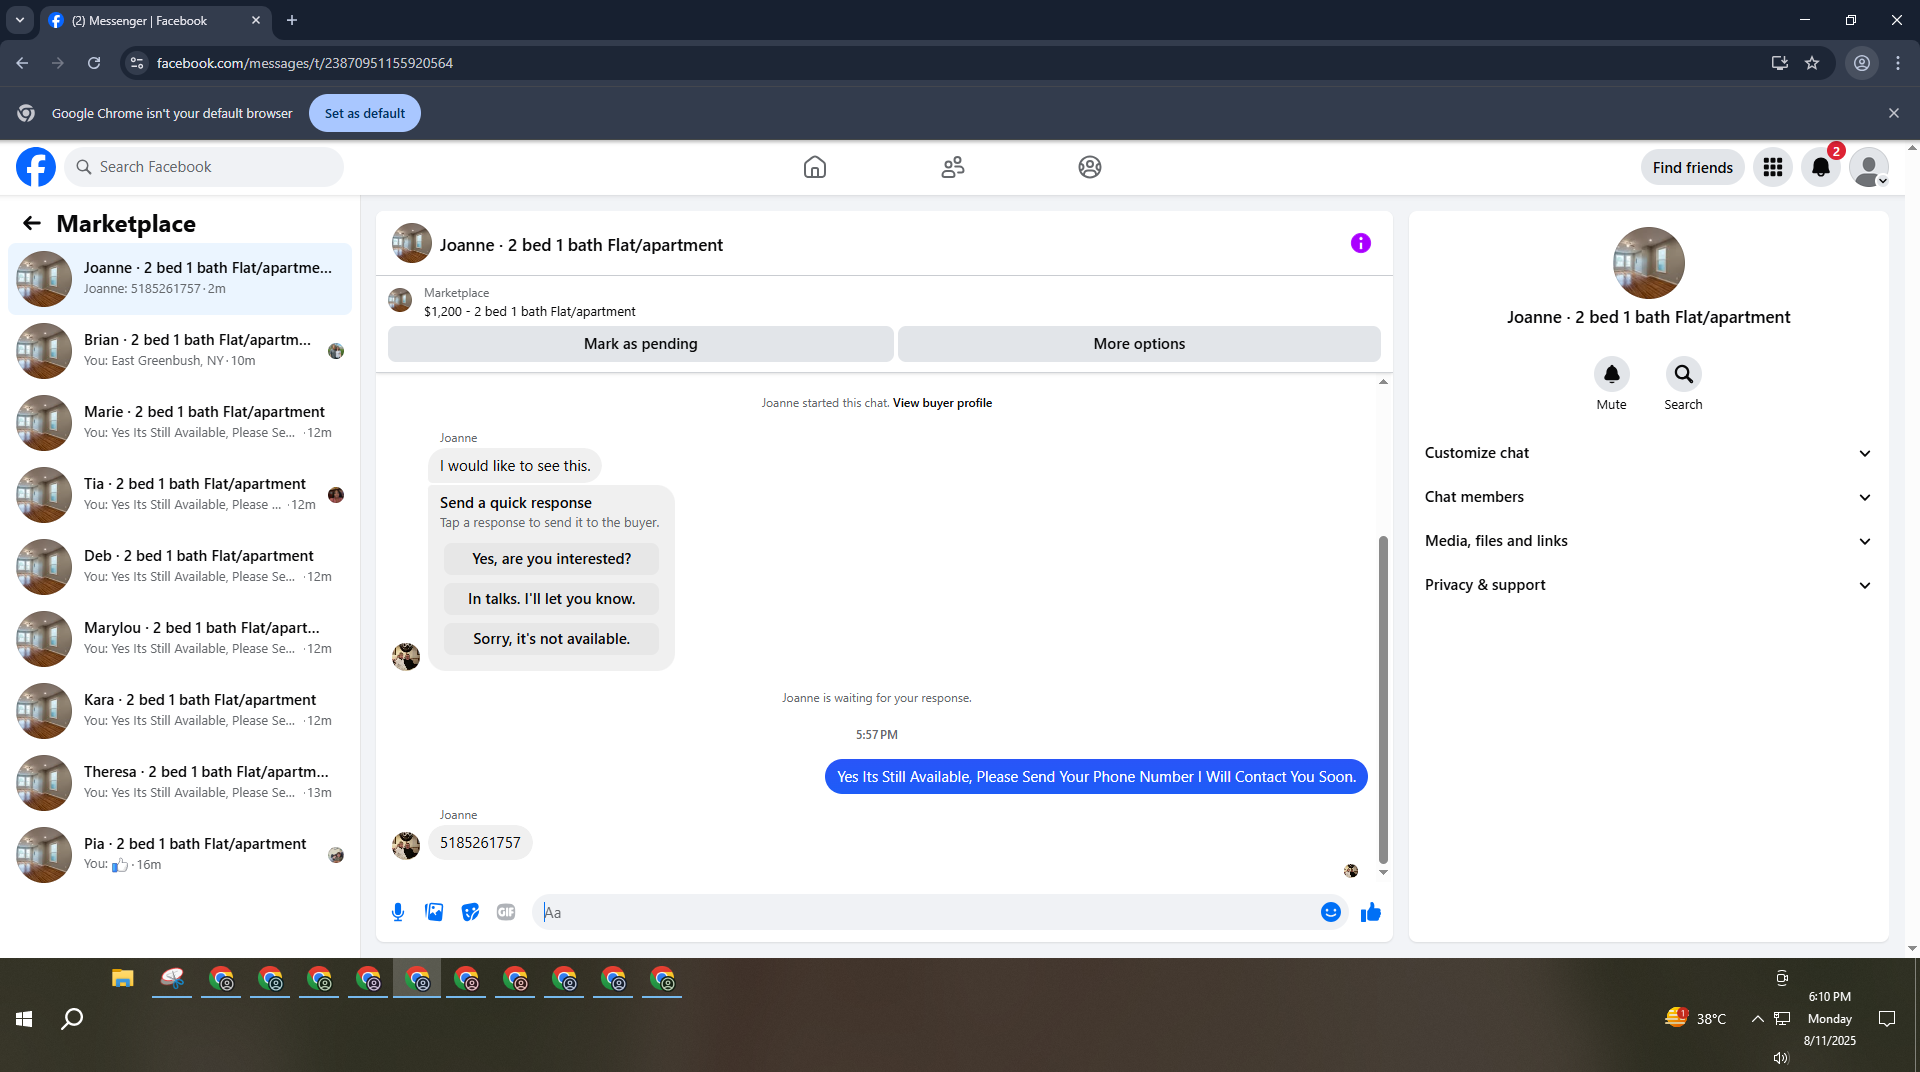
Task: Open Chrome three-dot menu
Action: click(1898, 63)
